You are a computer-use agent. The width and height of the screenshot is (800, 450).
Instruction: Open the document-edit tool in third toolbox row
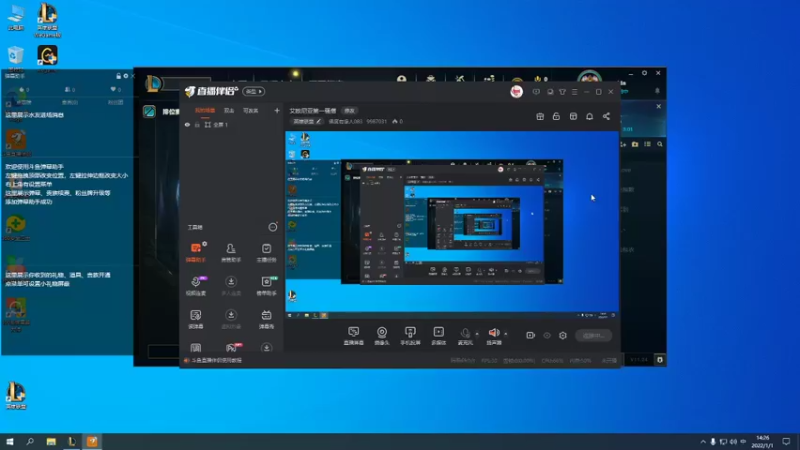point(196,319)
